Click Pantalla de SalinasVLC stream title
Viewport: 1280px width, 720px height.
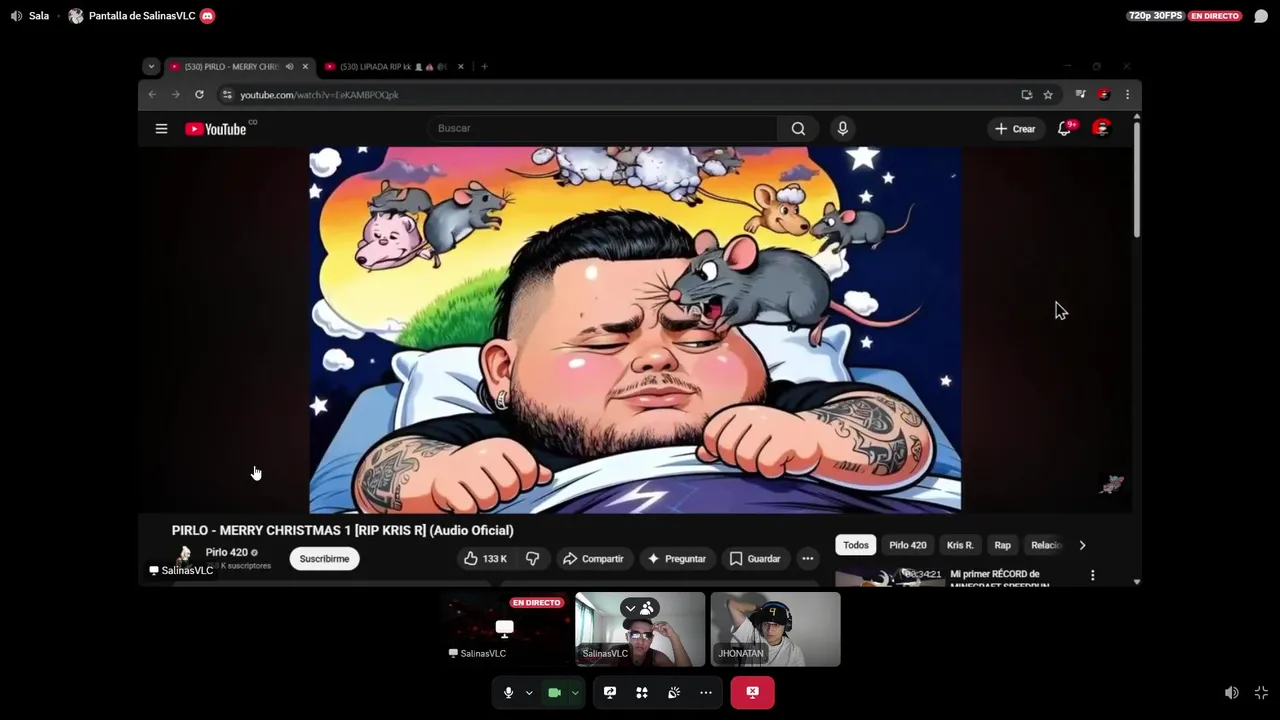coord(142,16)
